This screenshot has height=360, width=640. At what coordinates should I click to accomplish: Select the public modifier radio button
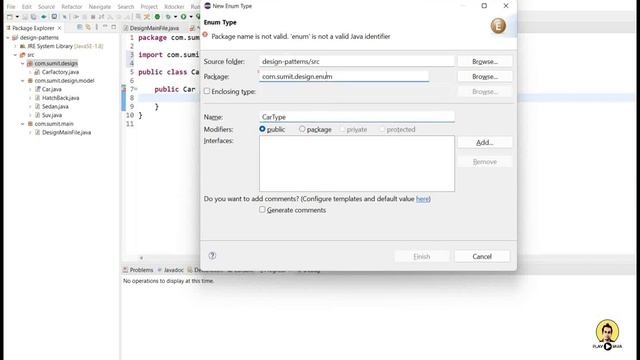click(x=262, y=129)
